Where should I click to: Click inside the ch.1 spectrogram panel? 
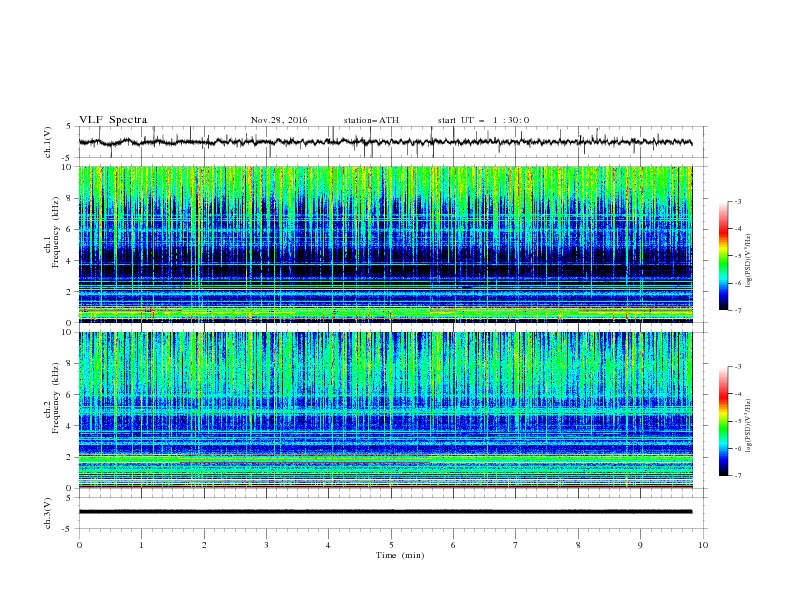click(x=385, y=244)
